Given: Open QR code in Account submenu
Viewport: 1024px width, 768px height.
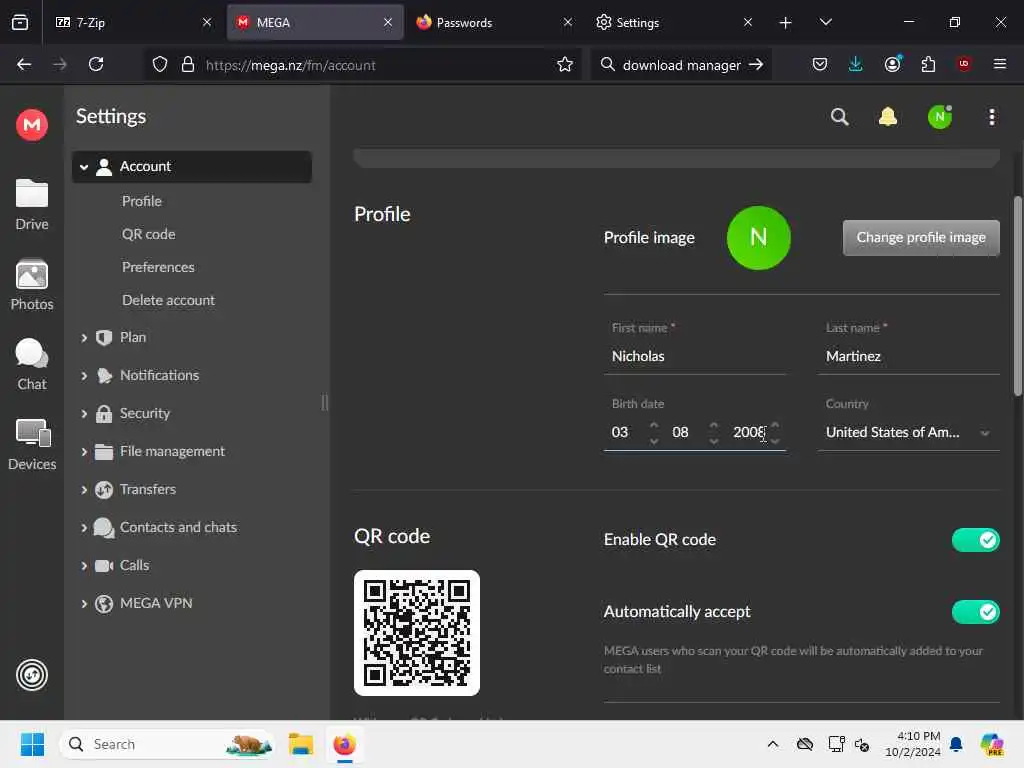Looking at the screenshot, I should (148, 234).
